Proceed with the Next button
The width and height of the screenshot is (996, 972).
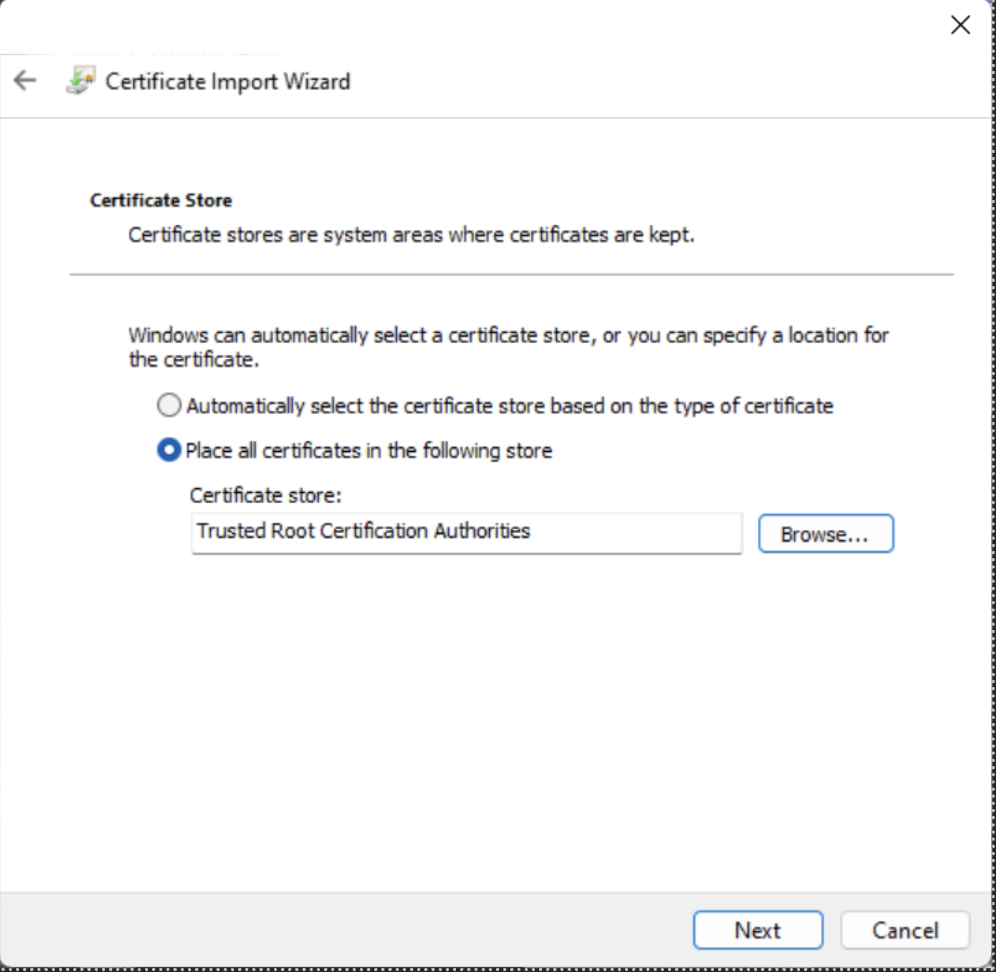click(757, 930)
